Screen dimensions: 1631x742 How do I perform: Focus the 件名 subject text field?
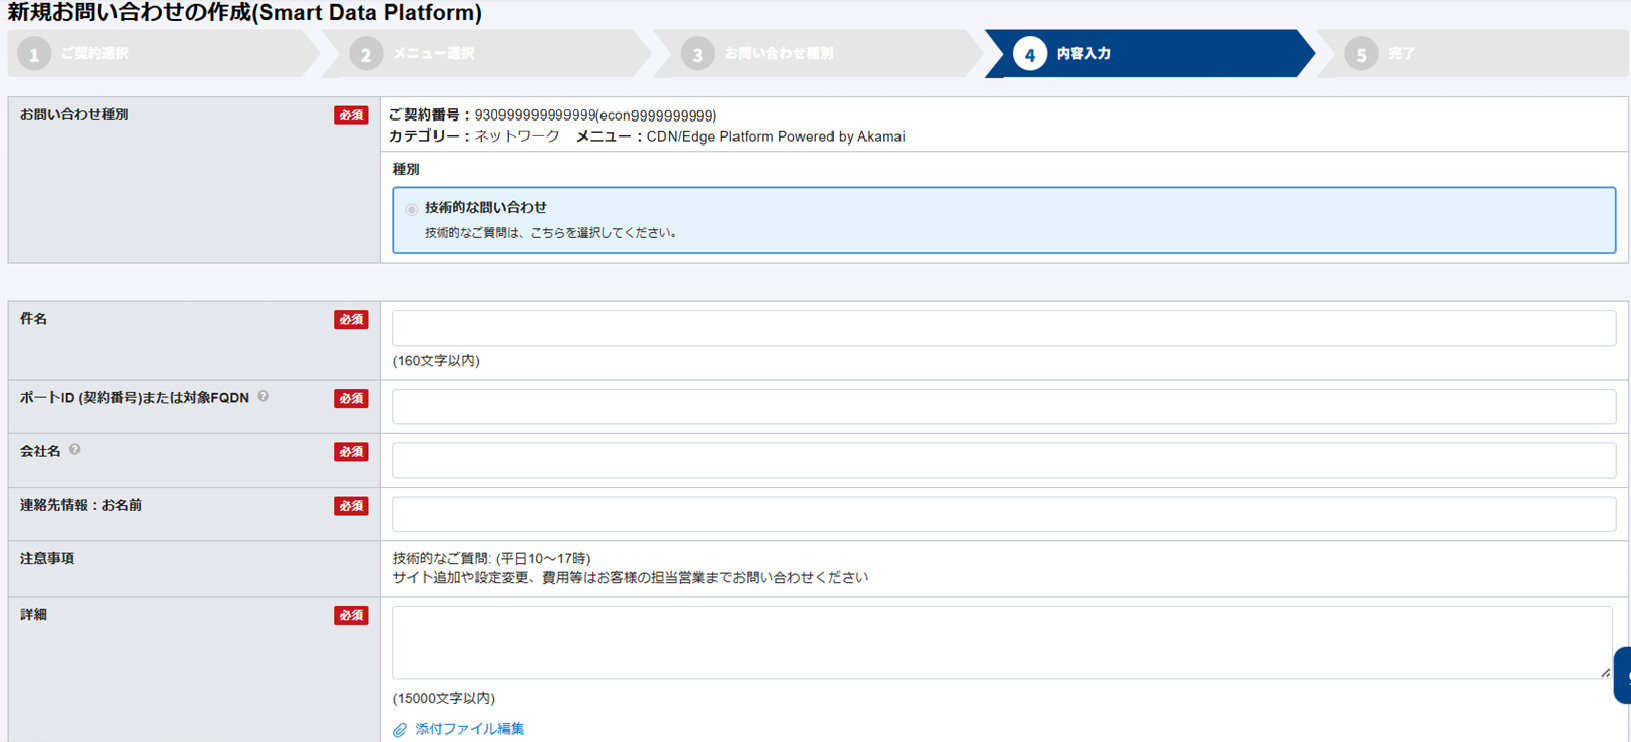[1003, 328]
